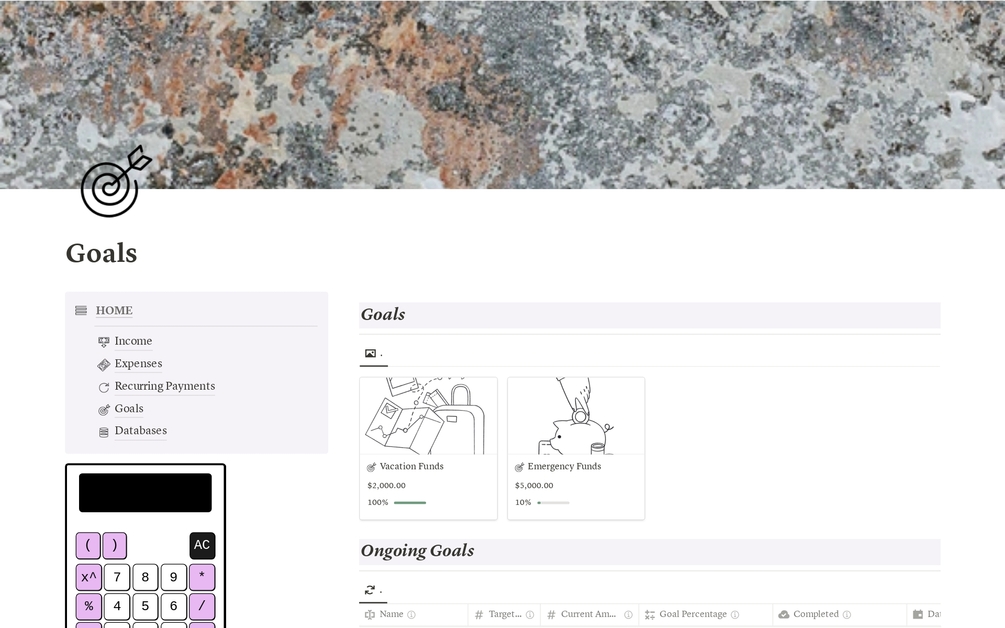This screenshot has height=628, width=1005.
Task: Click the info icon beside Goal Percentage
Action: 735,615
